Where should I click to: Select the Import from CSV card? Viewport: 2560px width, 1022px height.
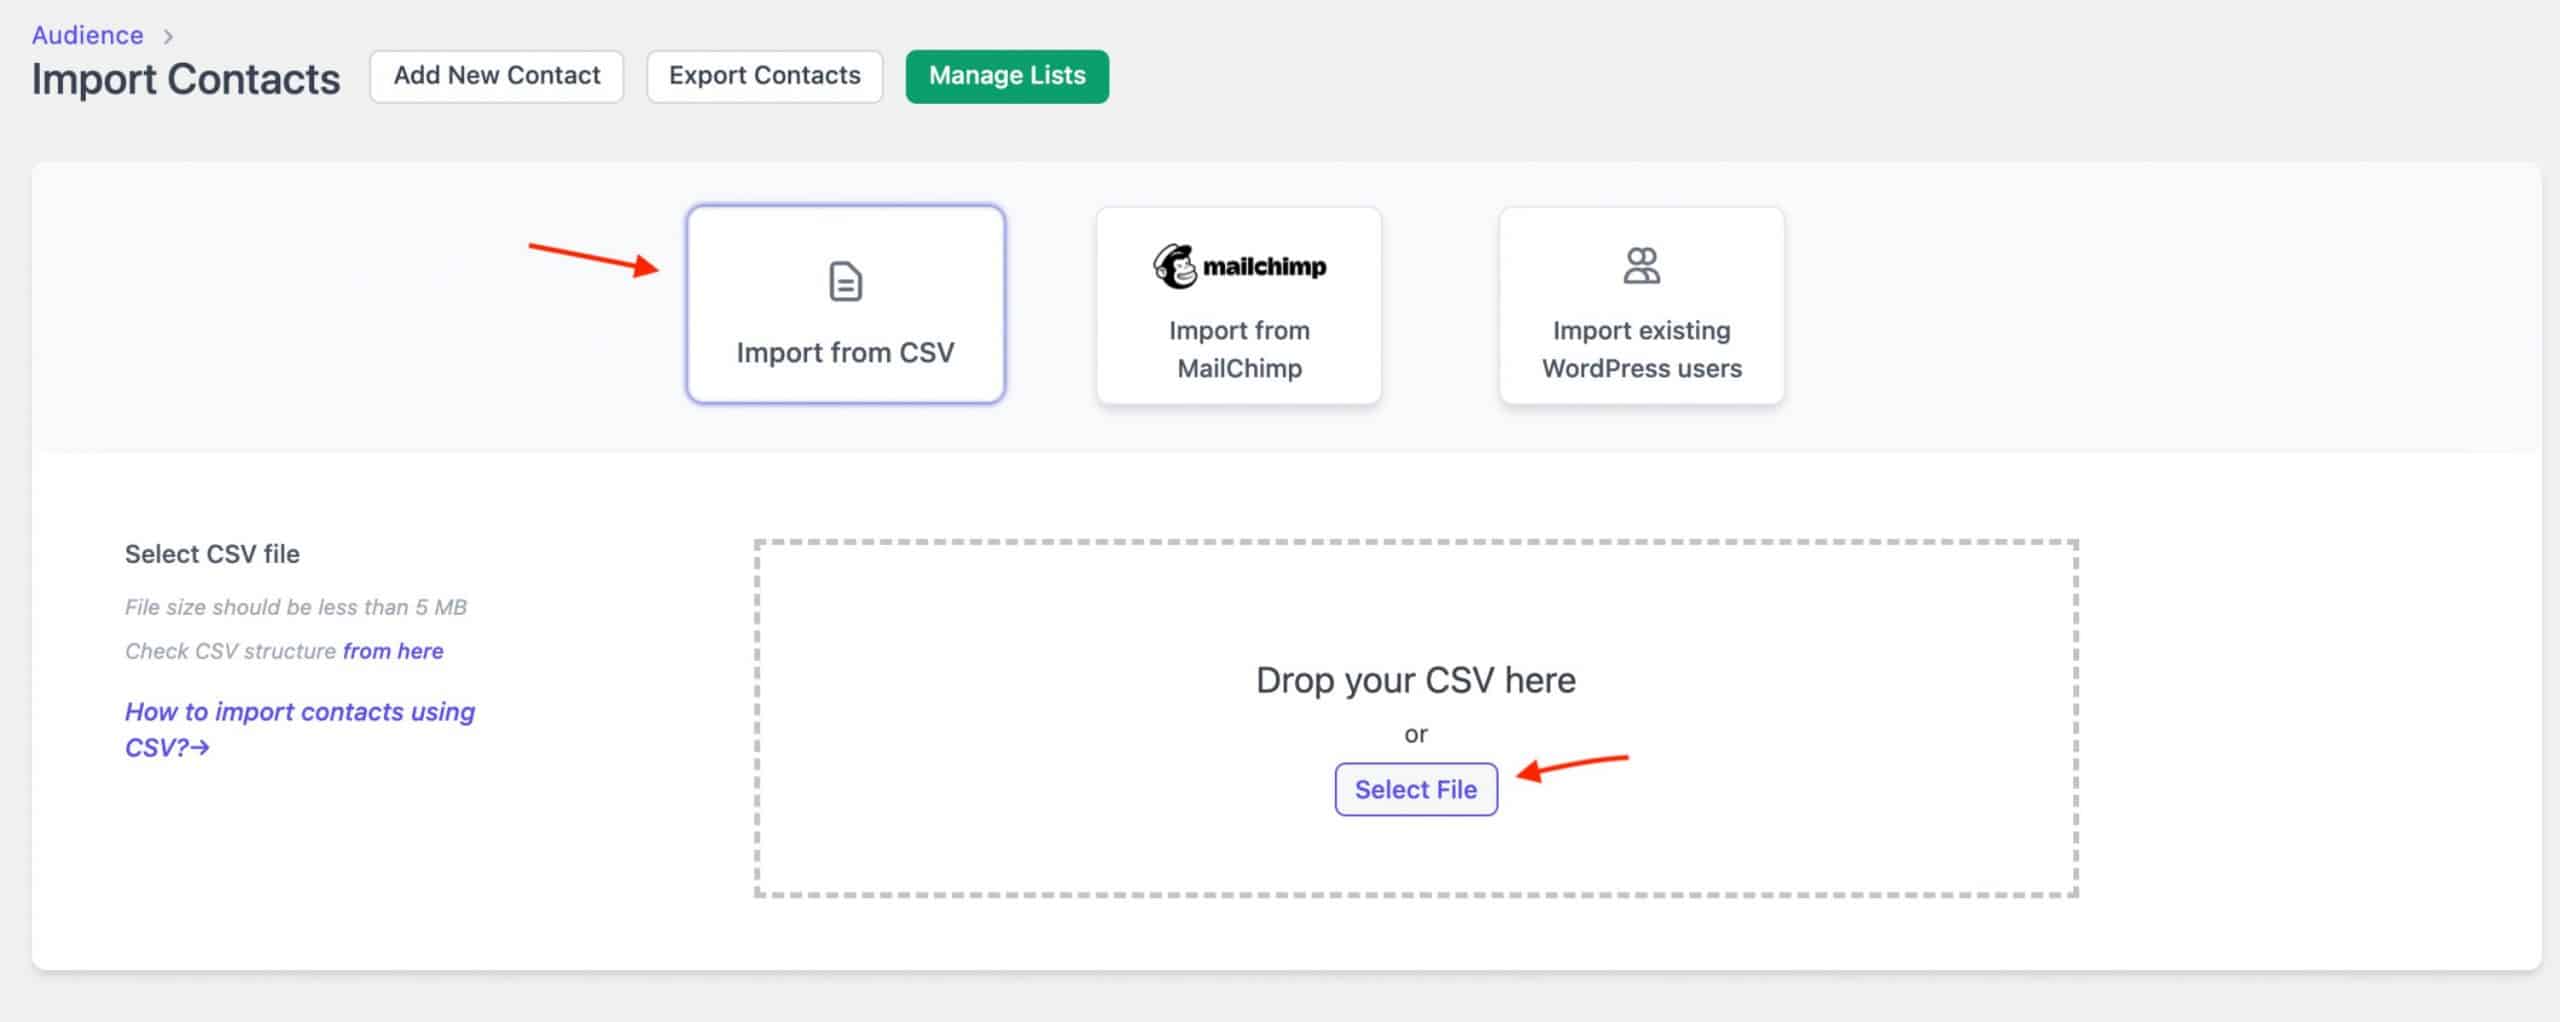(845, 304)
